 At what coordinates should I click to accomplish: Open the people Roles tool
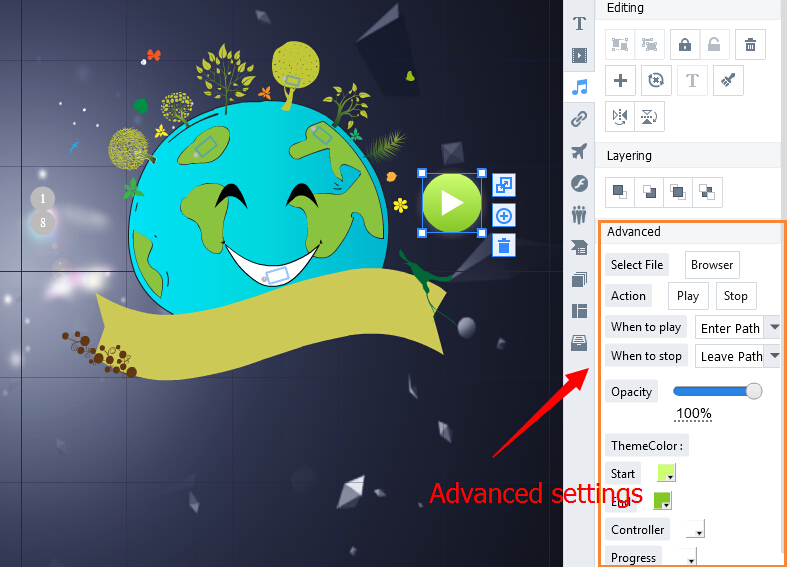[x=579, y=215]
